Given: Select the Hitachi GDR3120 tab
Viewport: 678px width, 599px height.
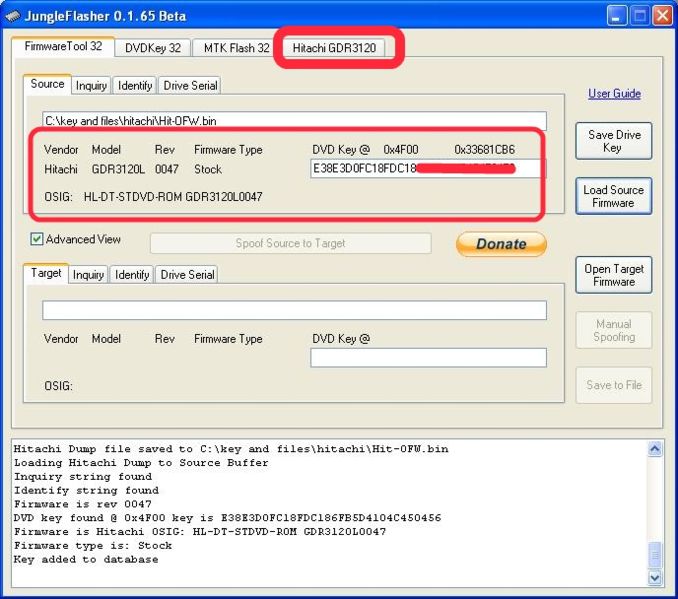Looking at the screenshot, I should (334, 48).
